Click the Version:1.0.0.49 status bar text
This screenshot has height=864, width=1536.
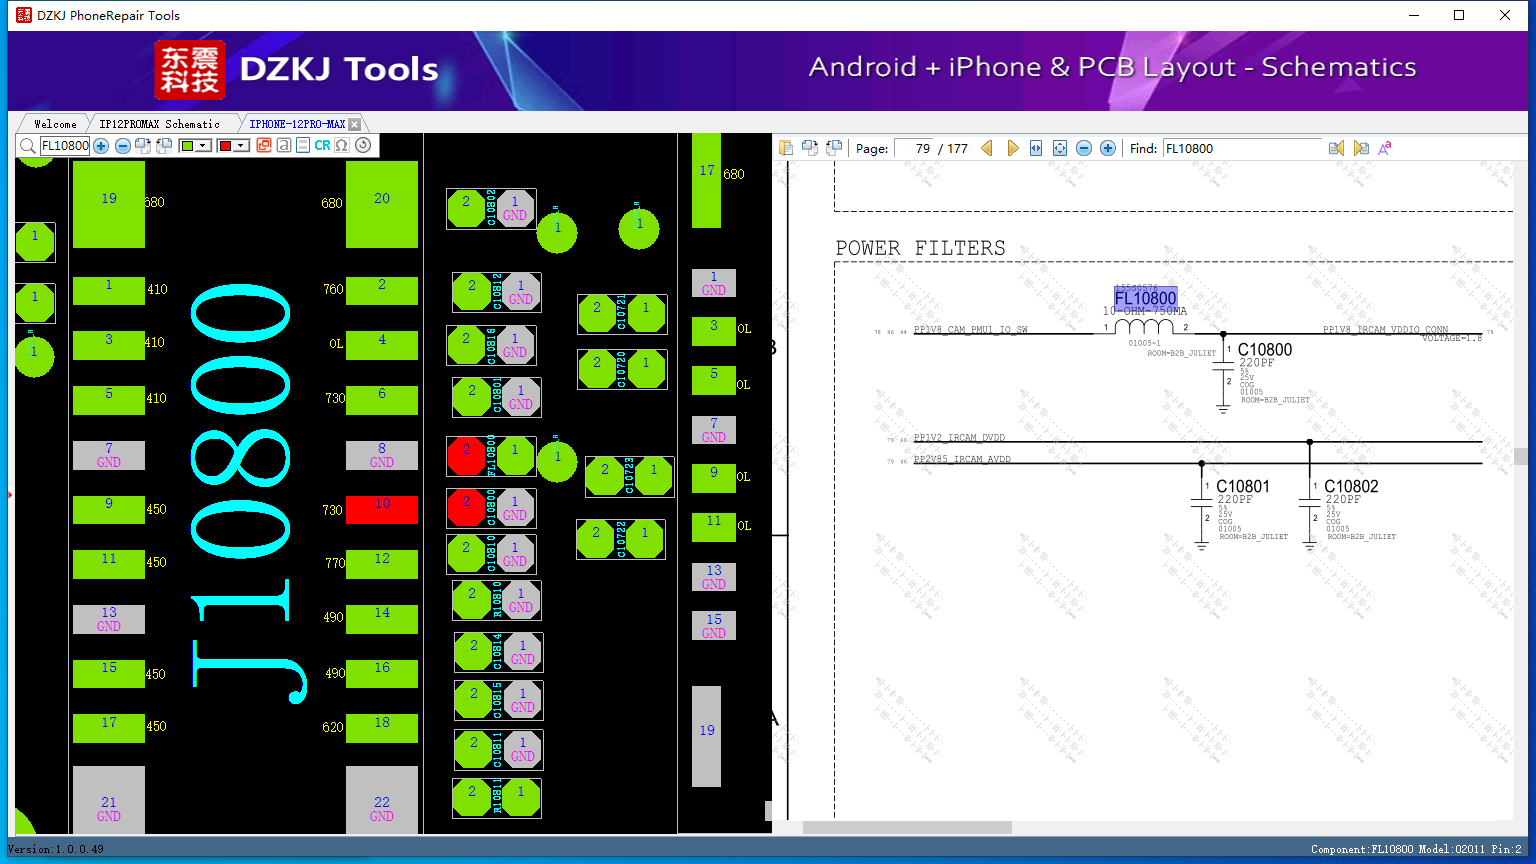click(x=55, y=849)
